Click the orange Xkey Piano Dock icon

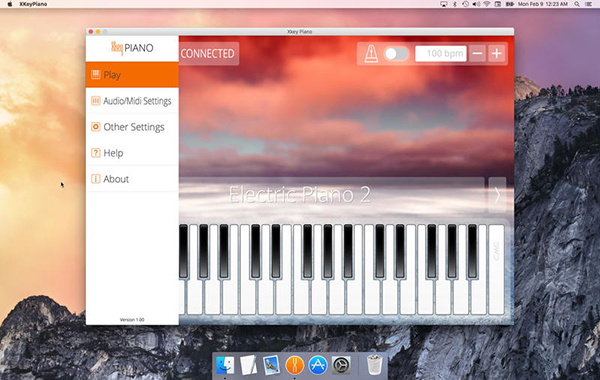click(x=294, y=365)
